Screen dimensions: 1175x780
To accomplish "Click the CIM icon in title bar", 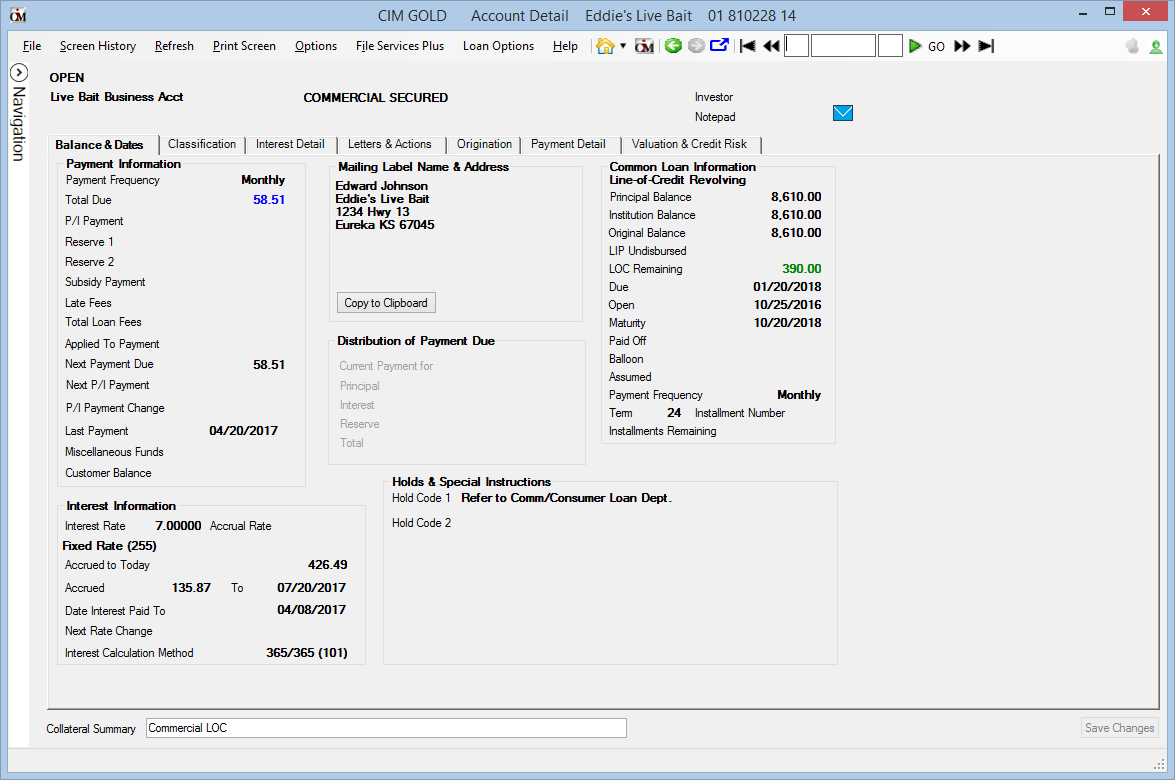I will [x=18, y=15].
